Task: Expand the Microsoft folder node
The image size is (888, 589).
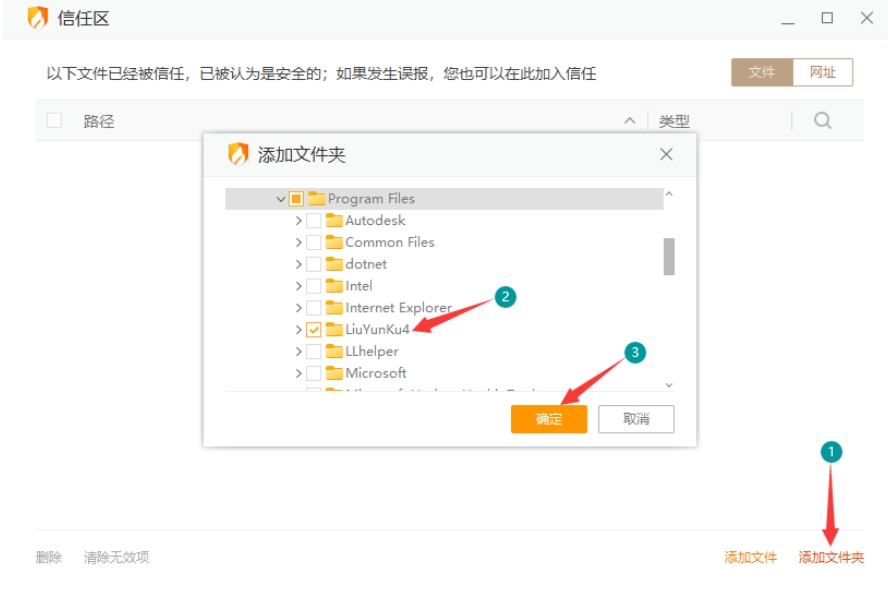Action: (298, 373)
